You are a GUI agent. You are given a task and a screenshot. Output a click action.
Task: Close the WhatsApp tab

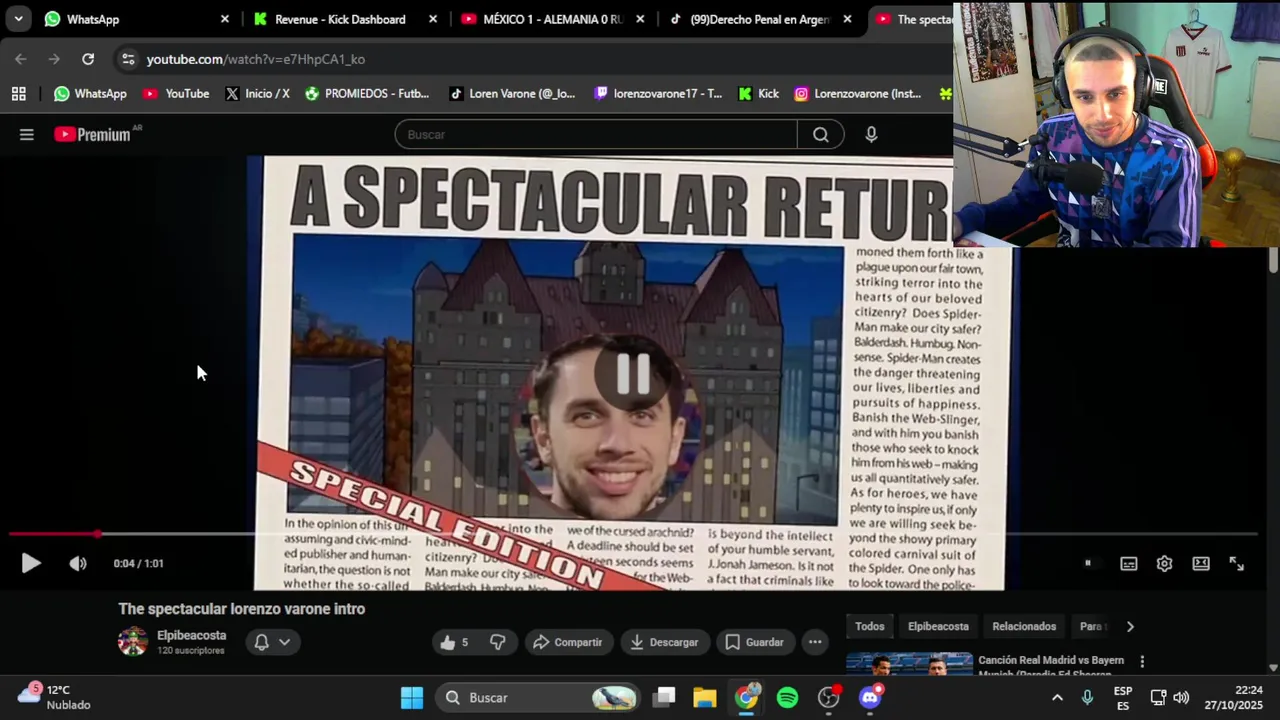(x=224, y=19)
